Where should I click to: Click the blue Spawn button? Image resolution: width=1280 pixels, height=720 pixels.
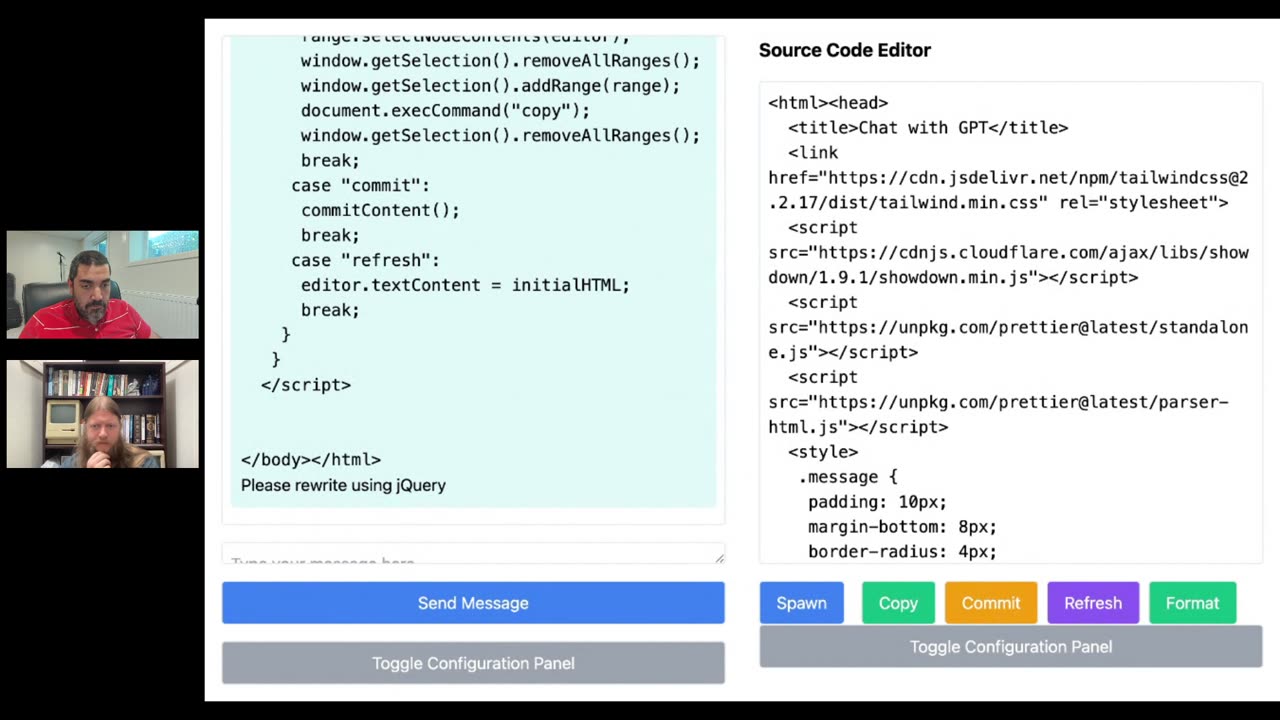802,603
